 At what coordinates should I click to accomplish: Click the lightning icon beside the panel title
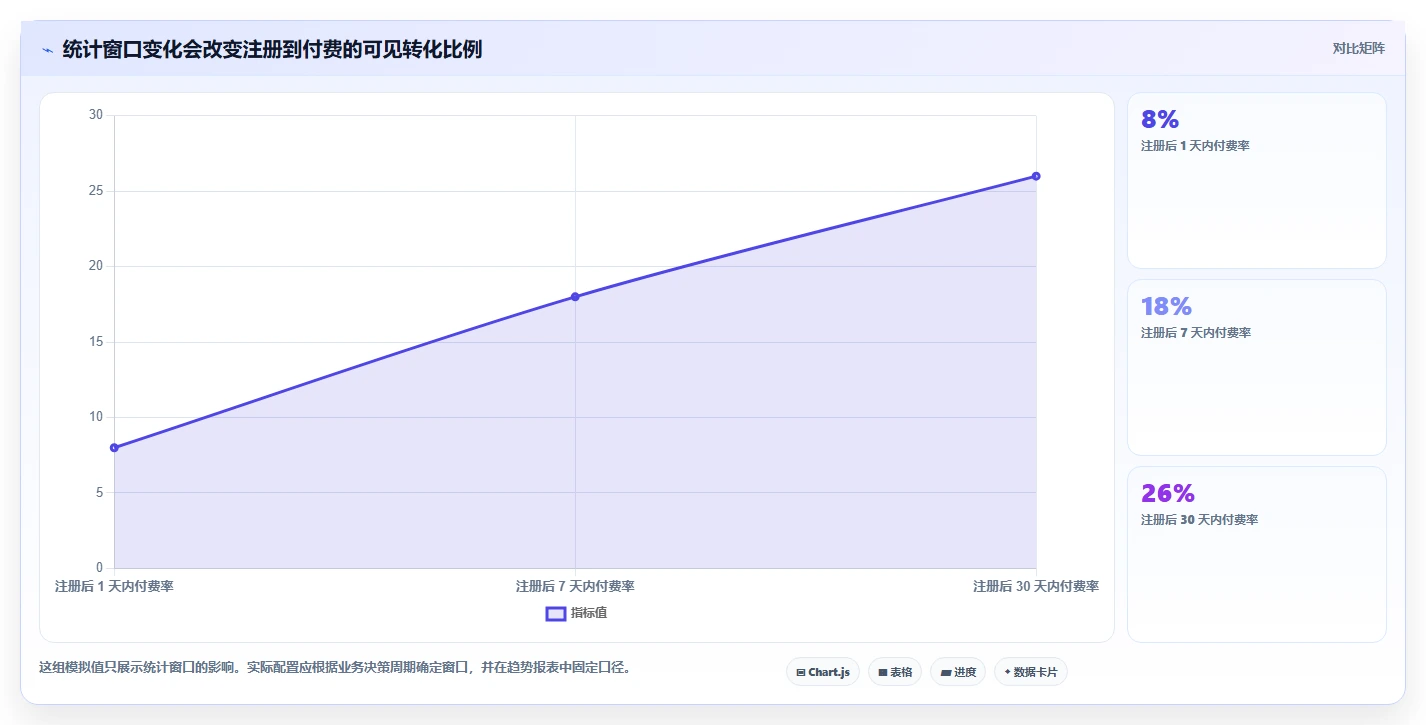(x=47, y=50)
